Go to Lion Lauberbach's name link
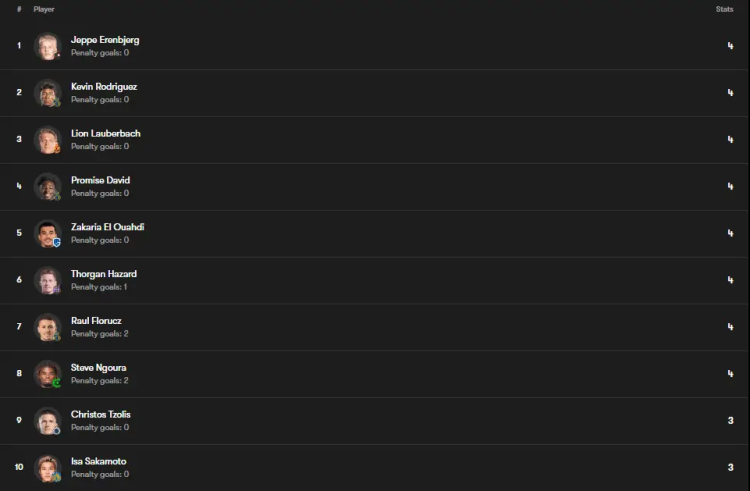 [x=106, y=134]
